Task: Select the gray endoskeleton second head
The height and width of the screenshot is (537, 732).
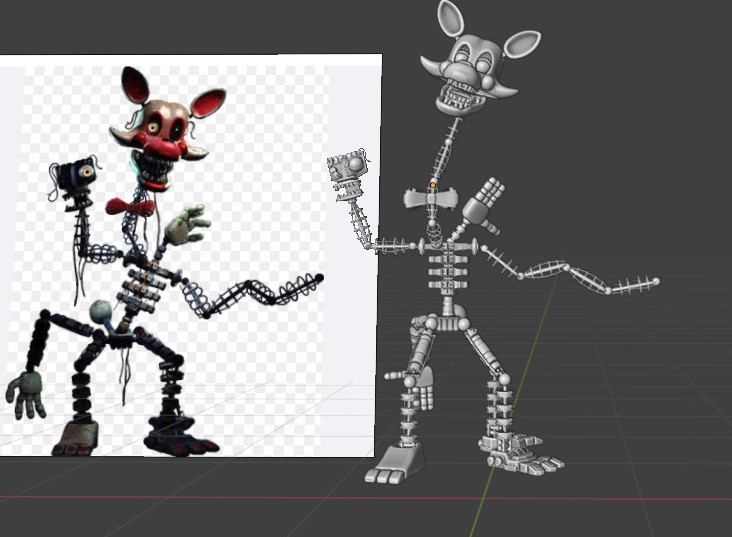Action: [x=348, y=174]
